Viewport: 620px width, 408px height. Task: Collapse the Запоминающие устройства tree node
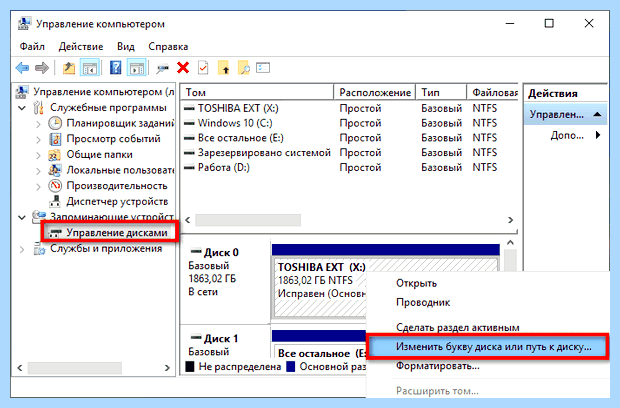coord(22,217)
